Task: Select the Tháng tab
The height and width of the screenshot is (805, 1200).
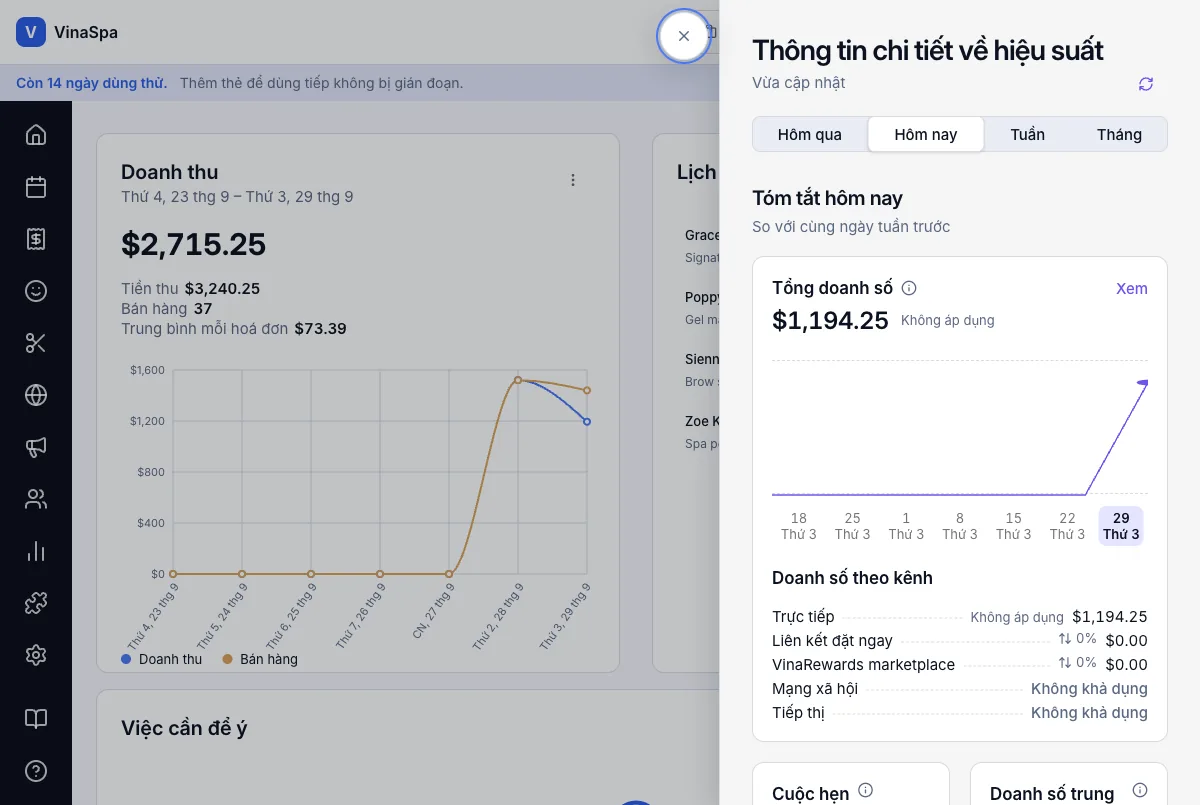Action: [1119, 134]
